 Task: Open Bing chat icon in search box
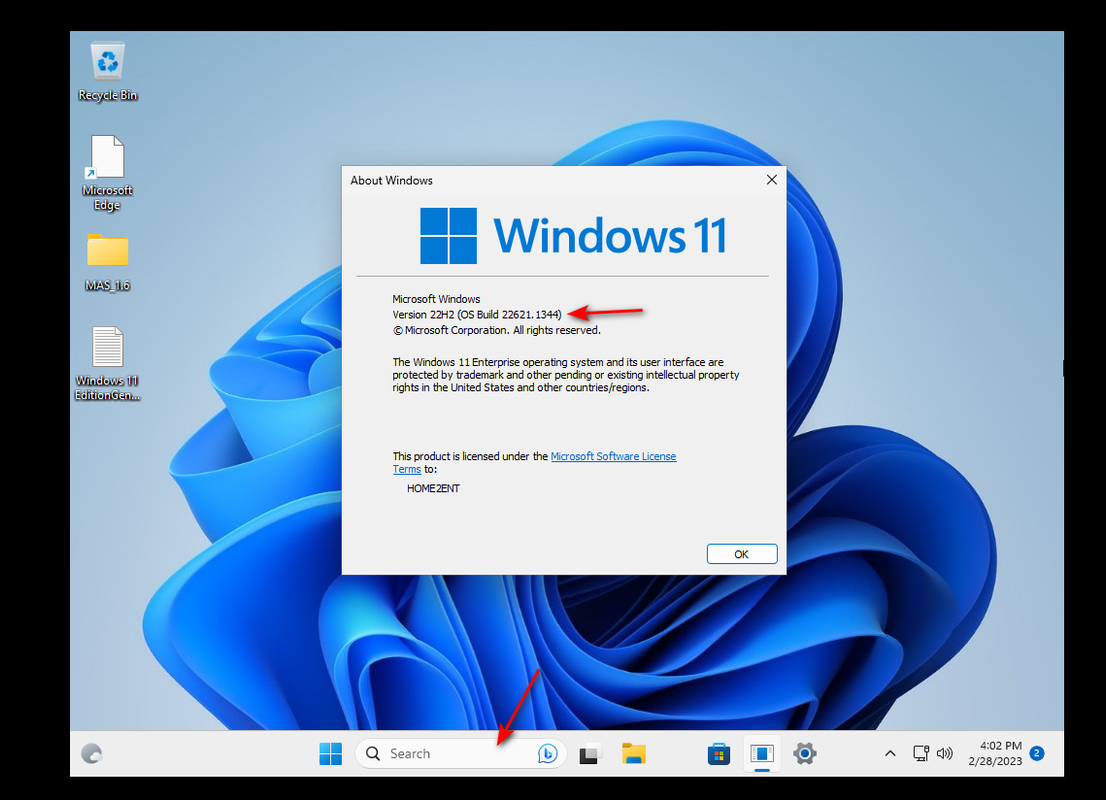[x=547, y=753]
